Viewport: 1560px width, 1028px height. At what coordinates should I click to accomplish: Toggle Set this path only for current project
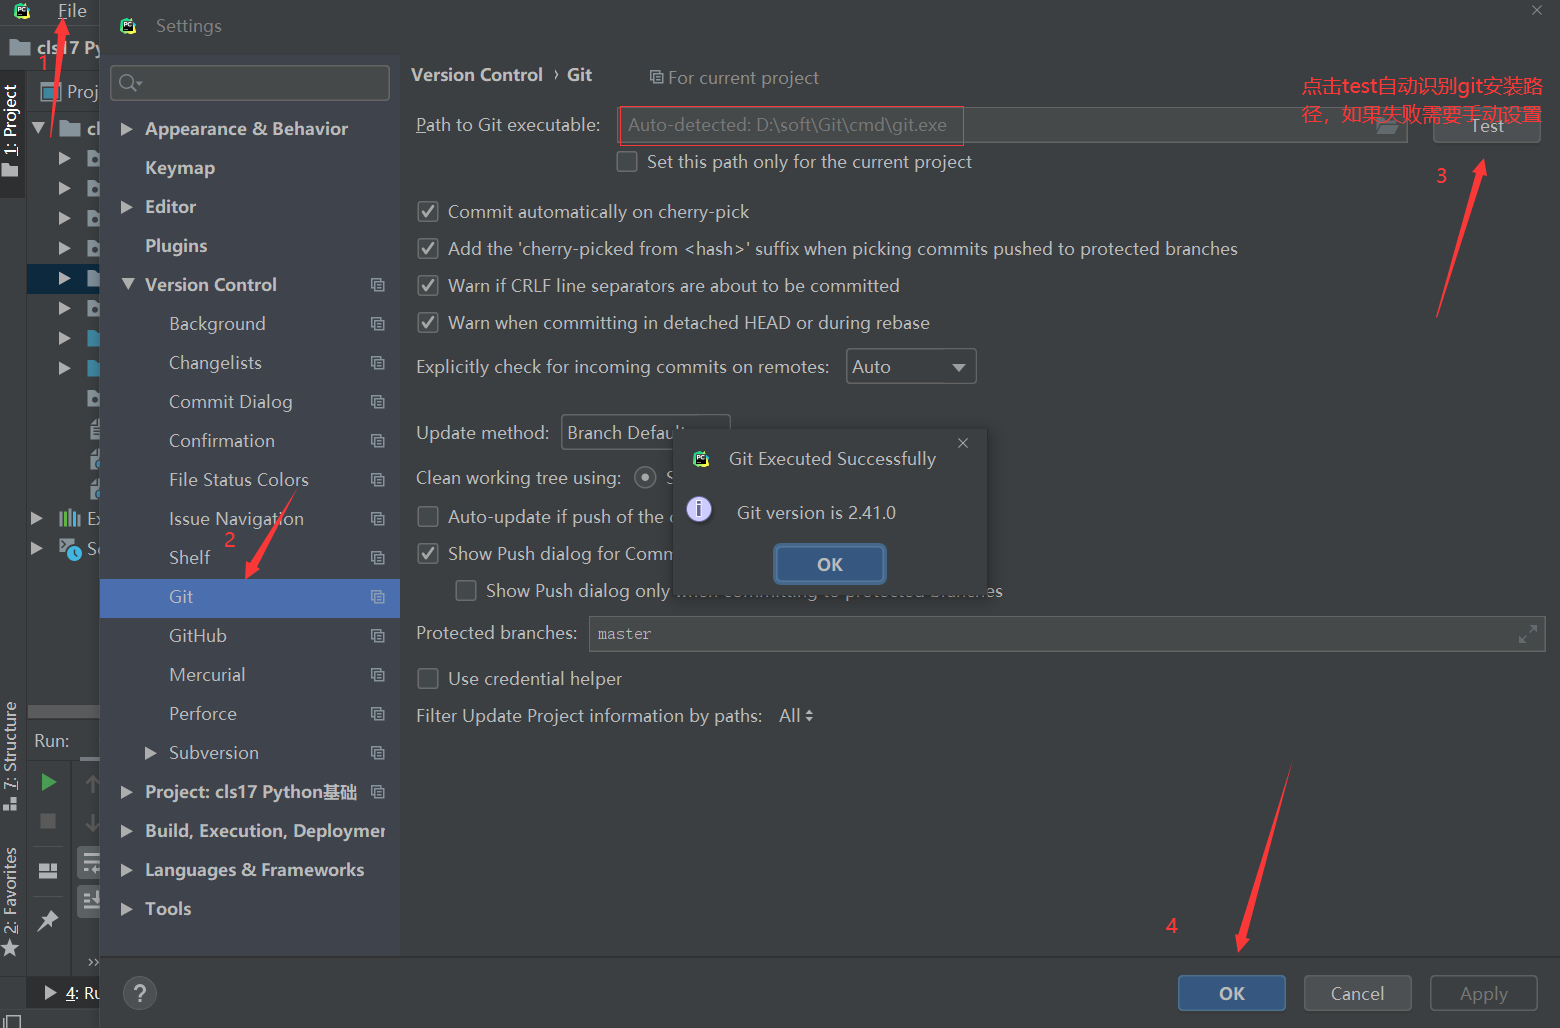[x=627, y=162]
